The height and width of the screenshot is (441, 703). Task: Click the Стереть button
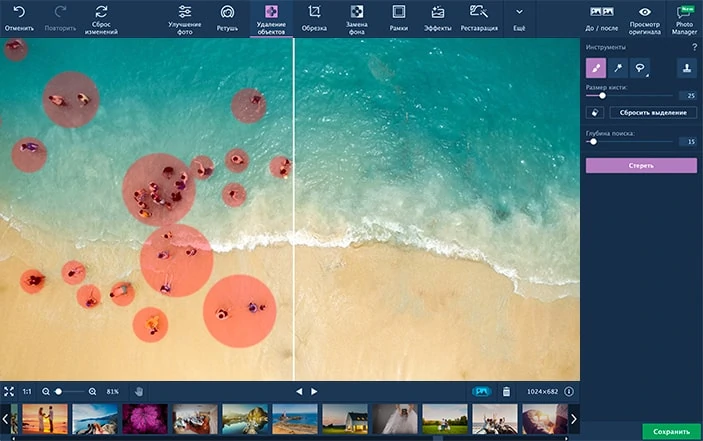tap(641, 165)
